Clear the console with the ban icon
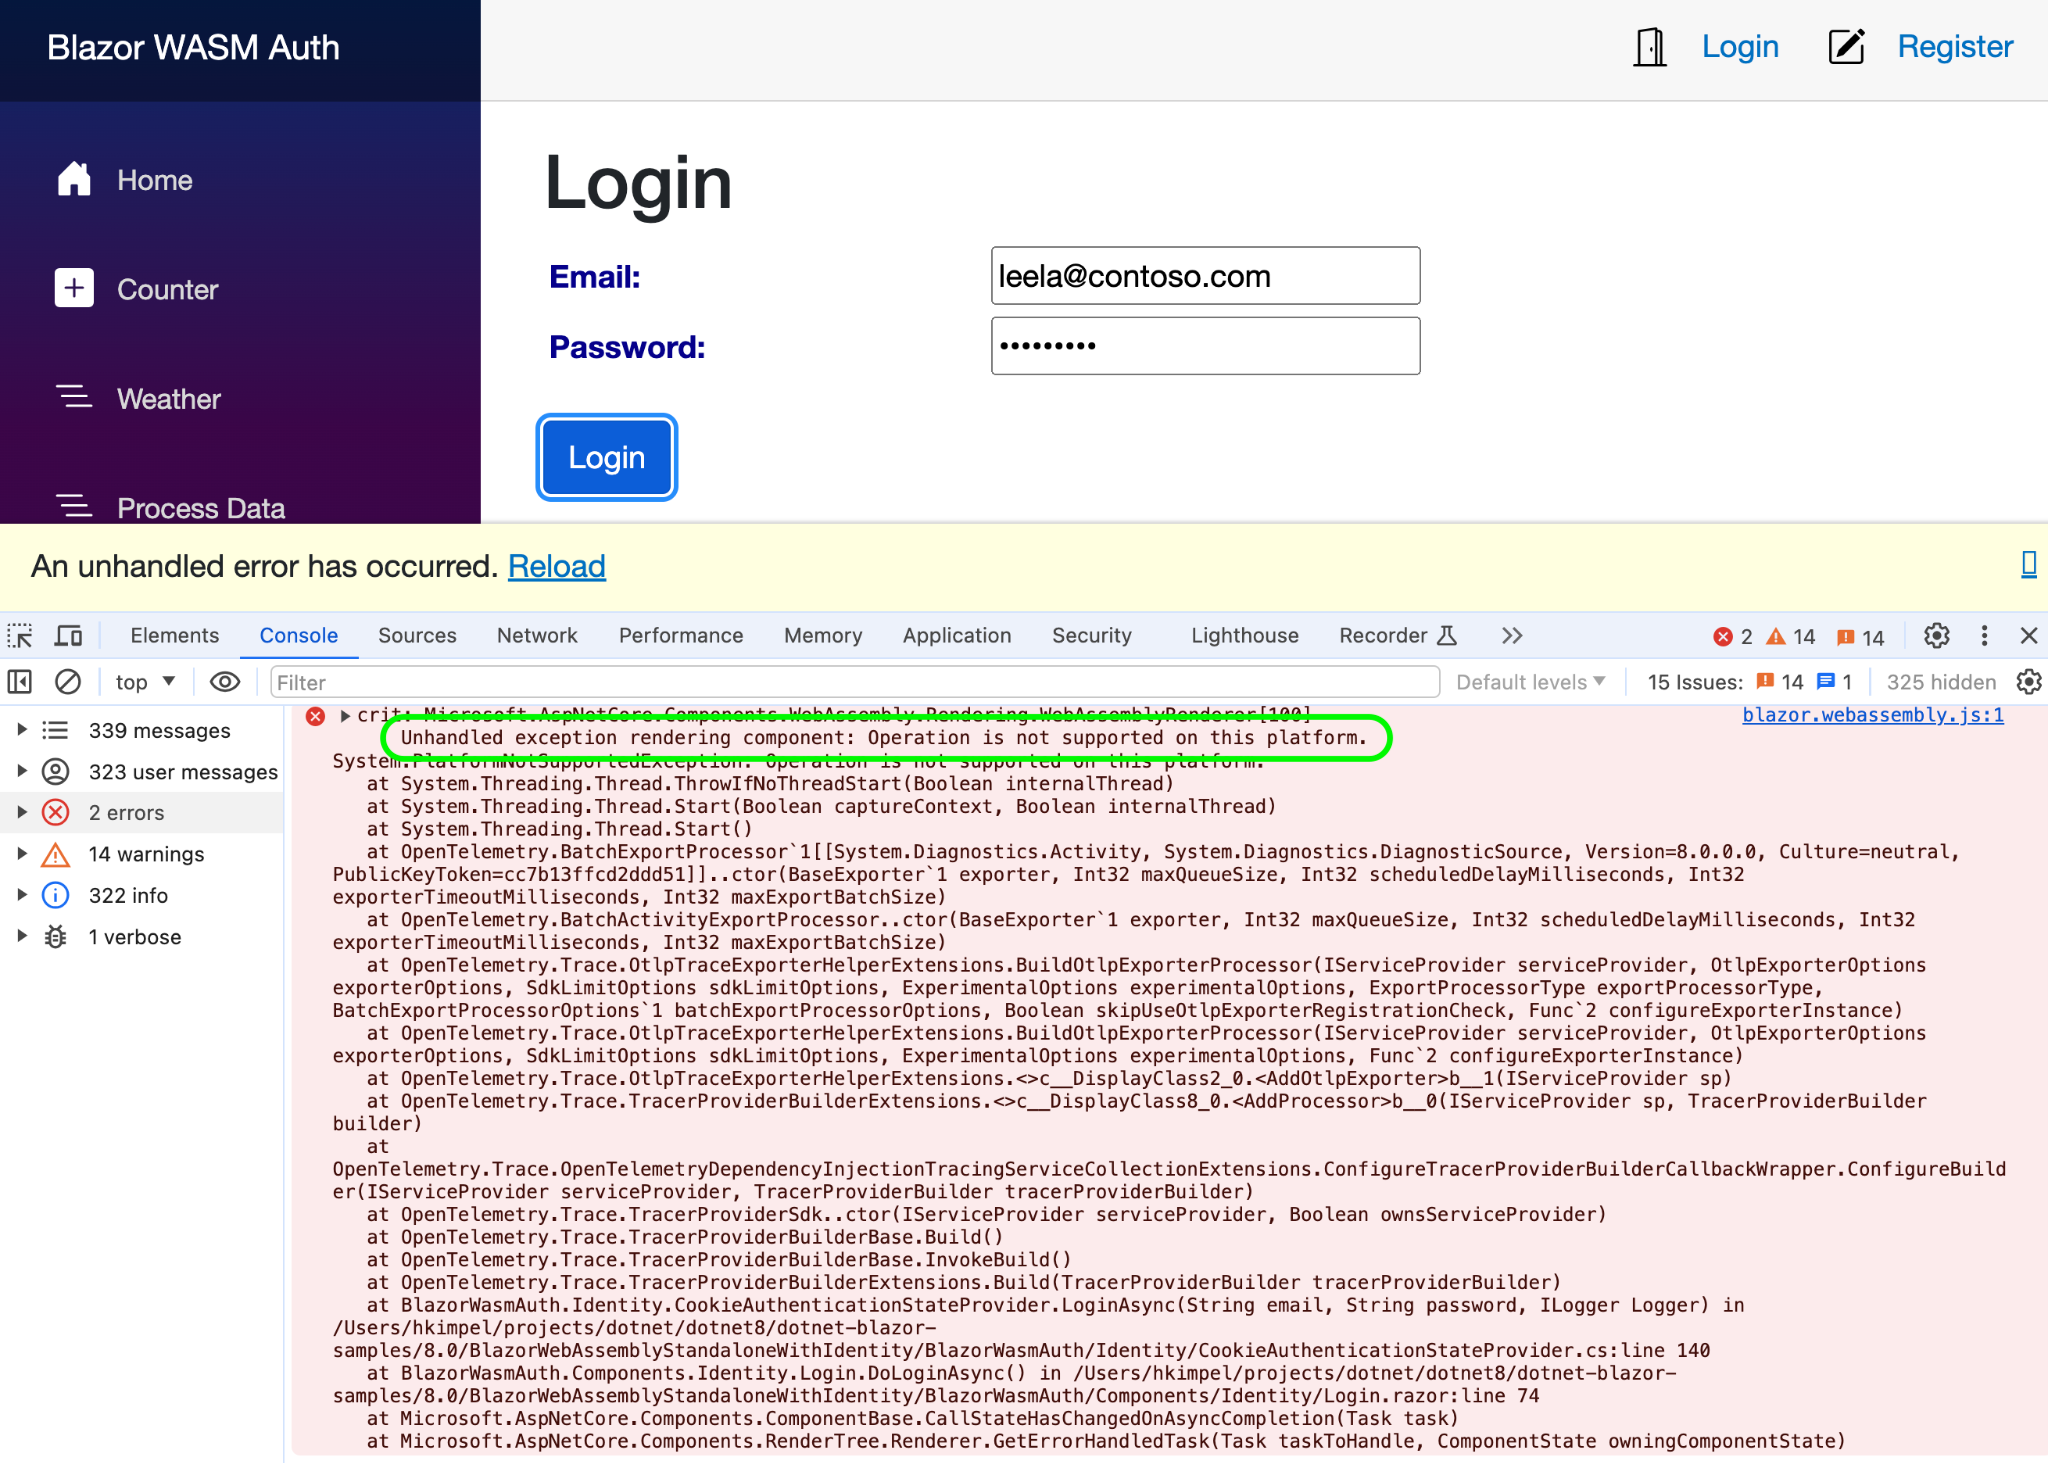This screenshot has height=1463, width=2048. tap(68, 682)
